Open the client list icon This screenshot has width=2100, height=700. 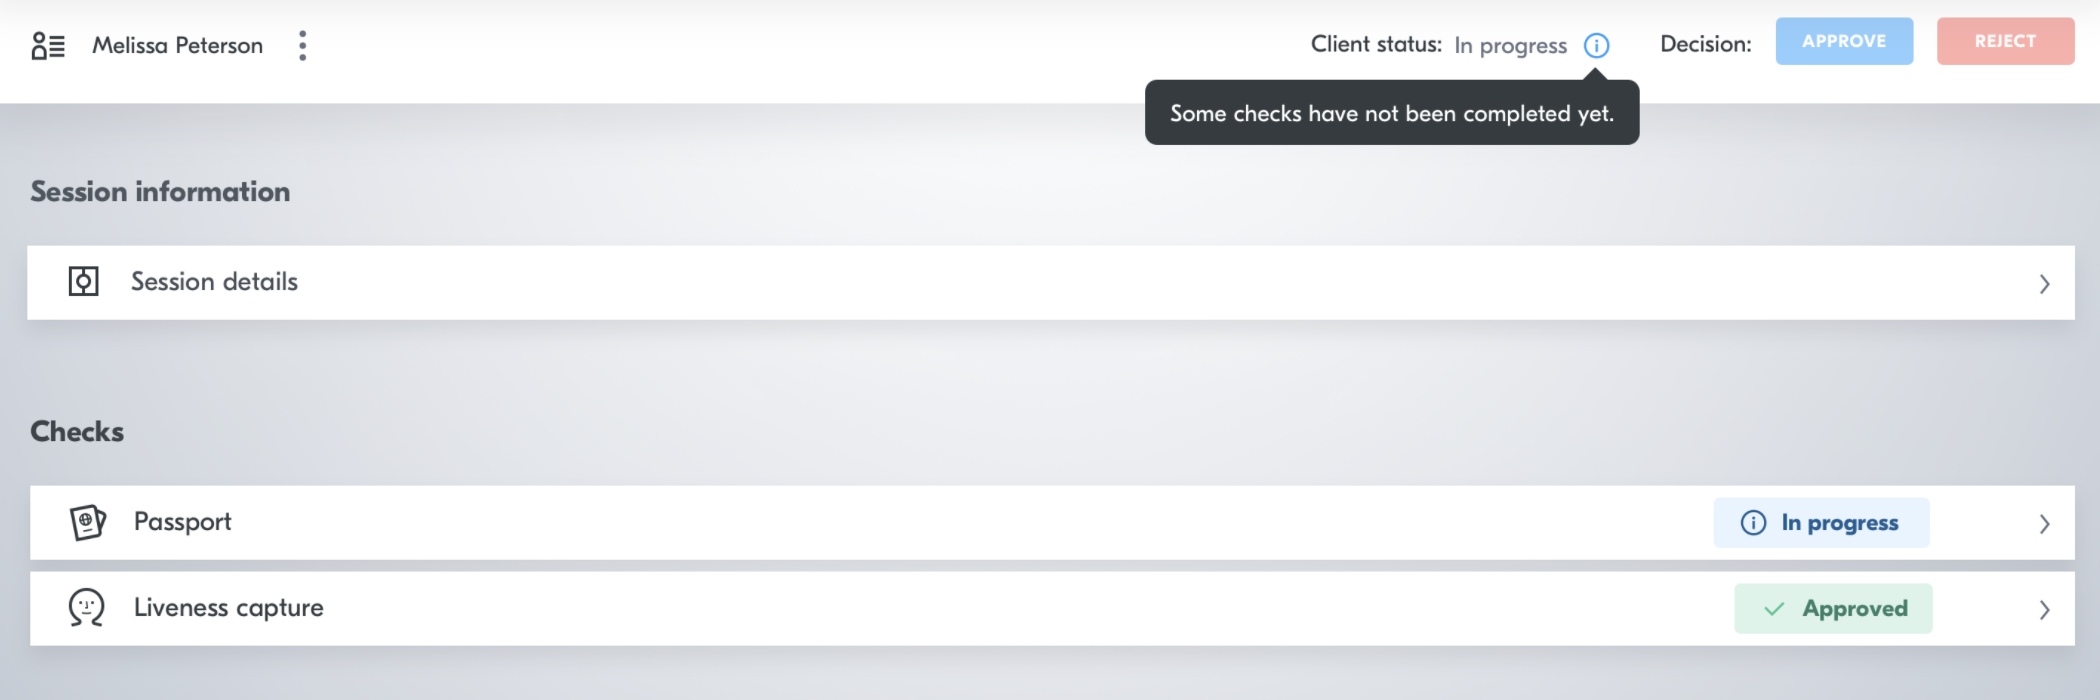click(48, 46)
